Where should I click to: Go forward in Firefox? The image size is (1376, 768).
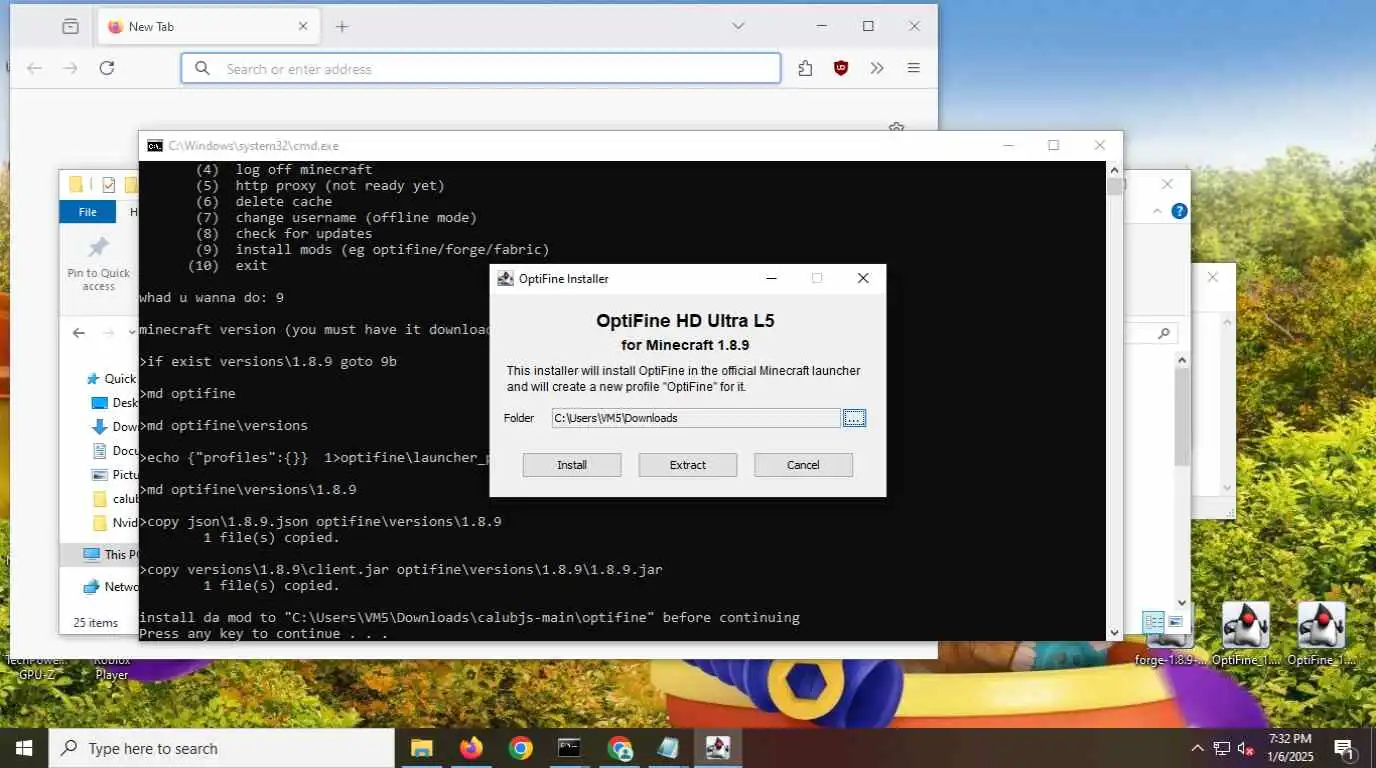pyautogui.click(x=70, y=68)
